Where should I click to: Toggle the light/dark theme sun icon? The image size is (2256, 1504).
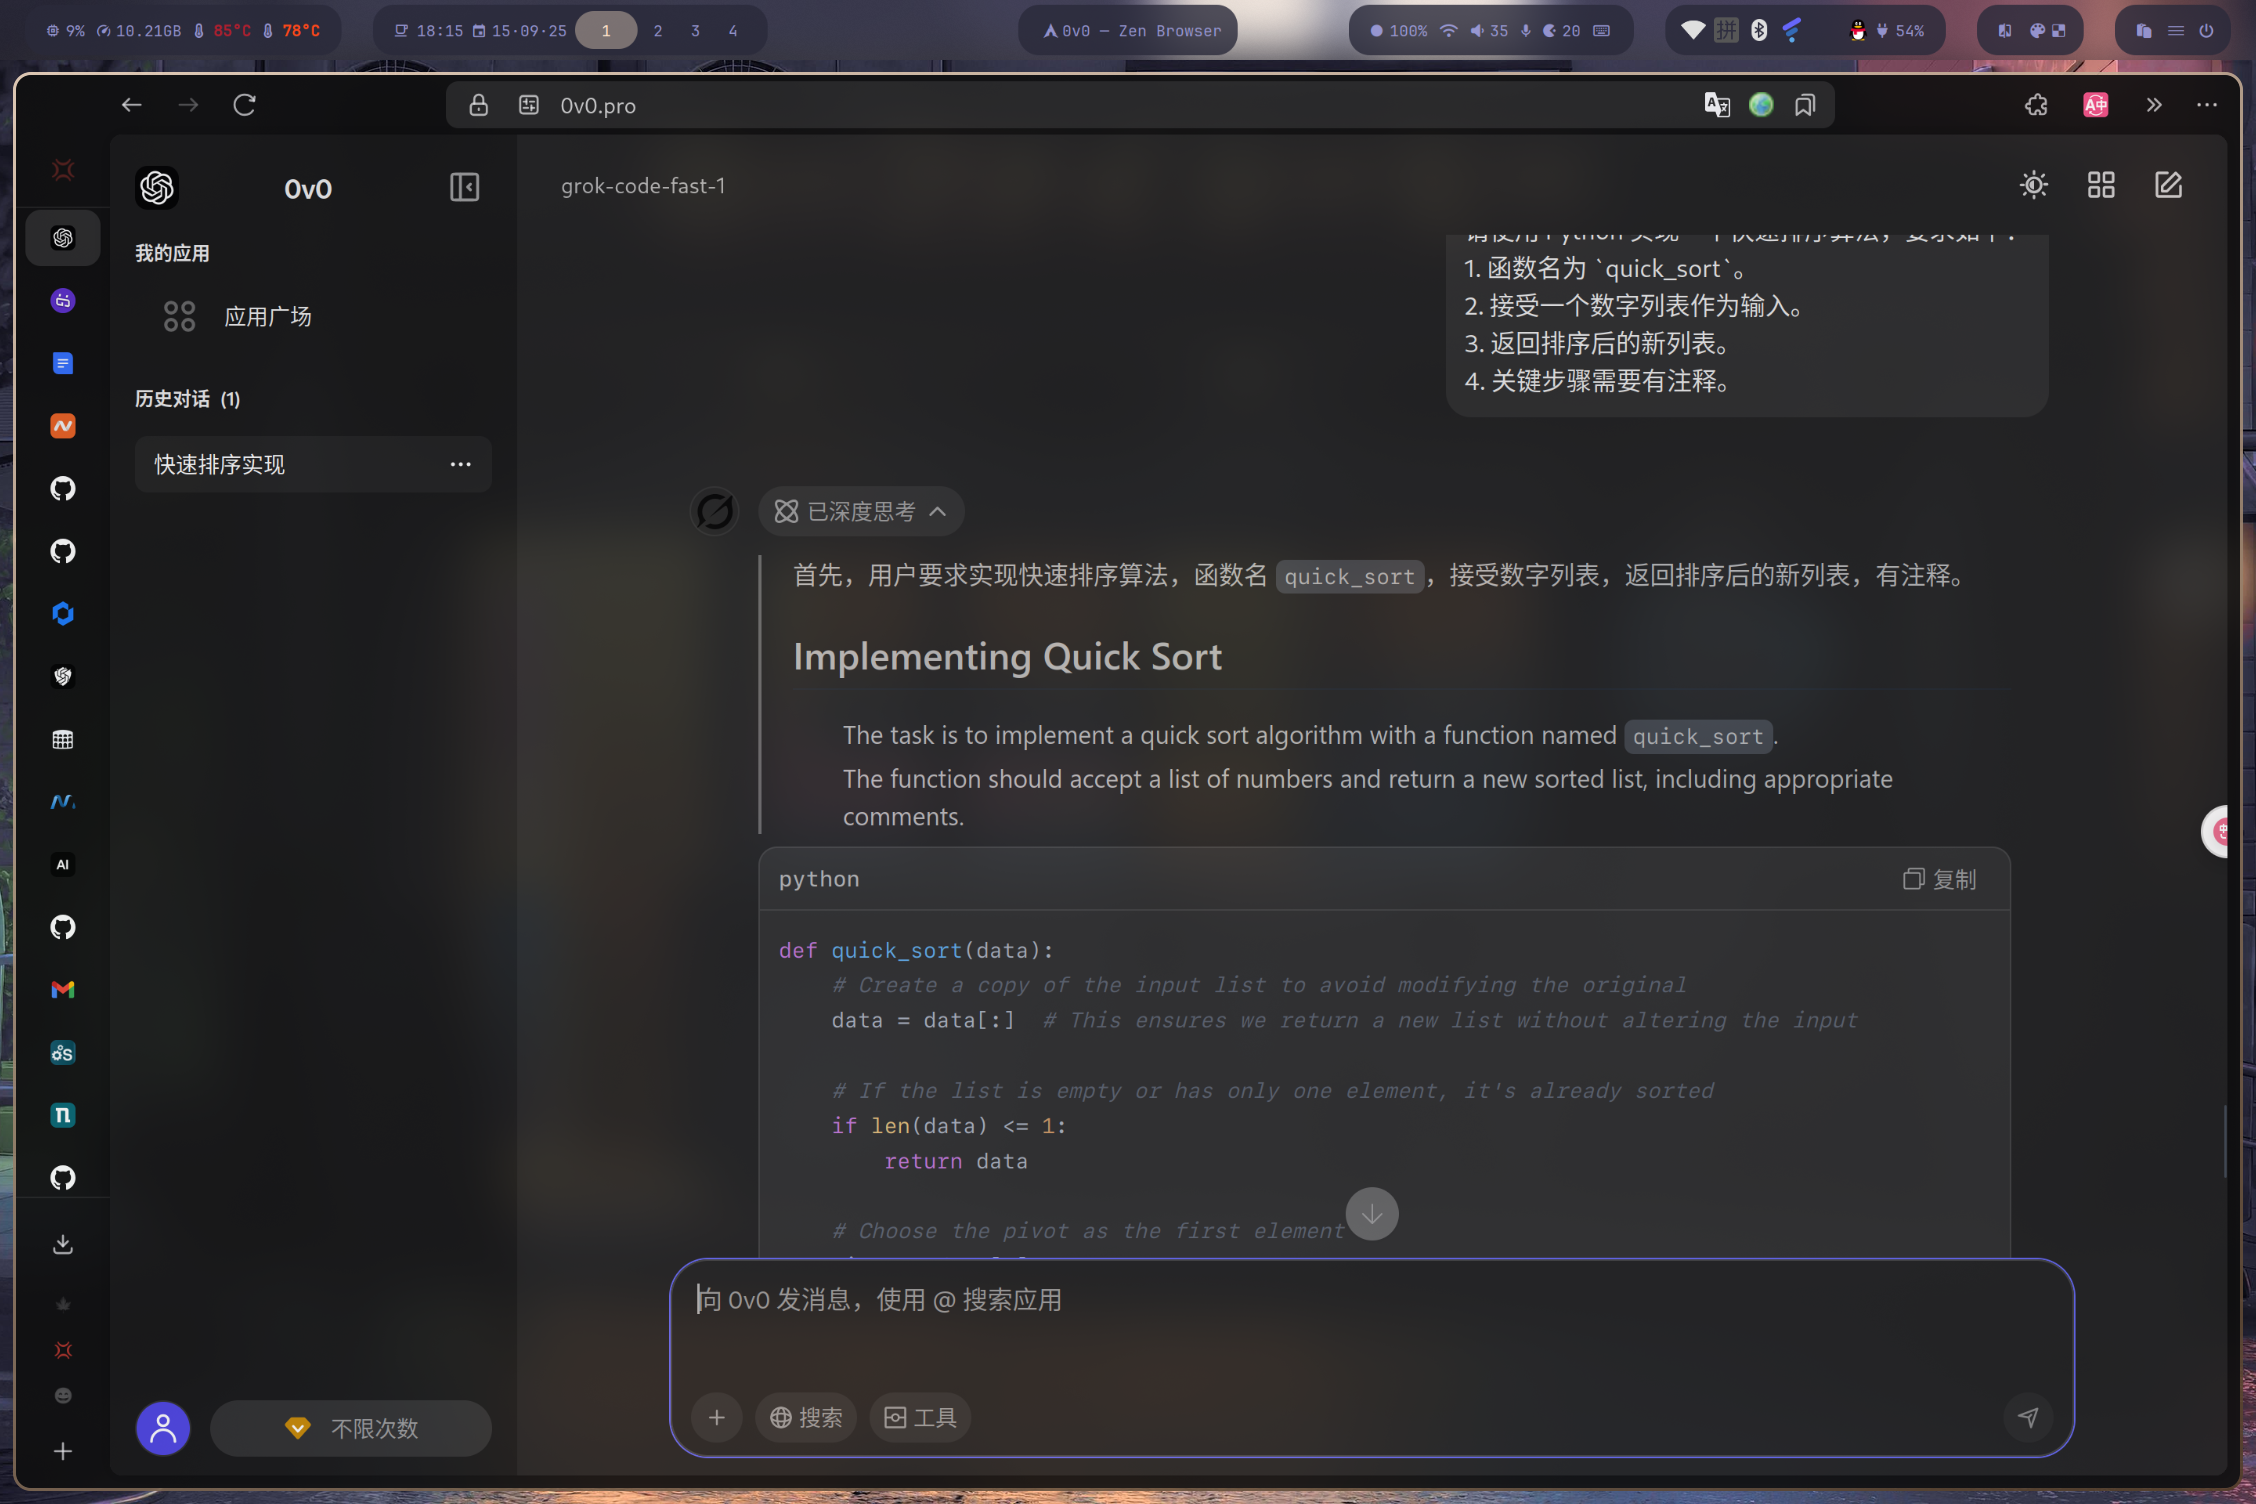(2034, 185)
